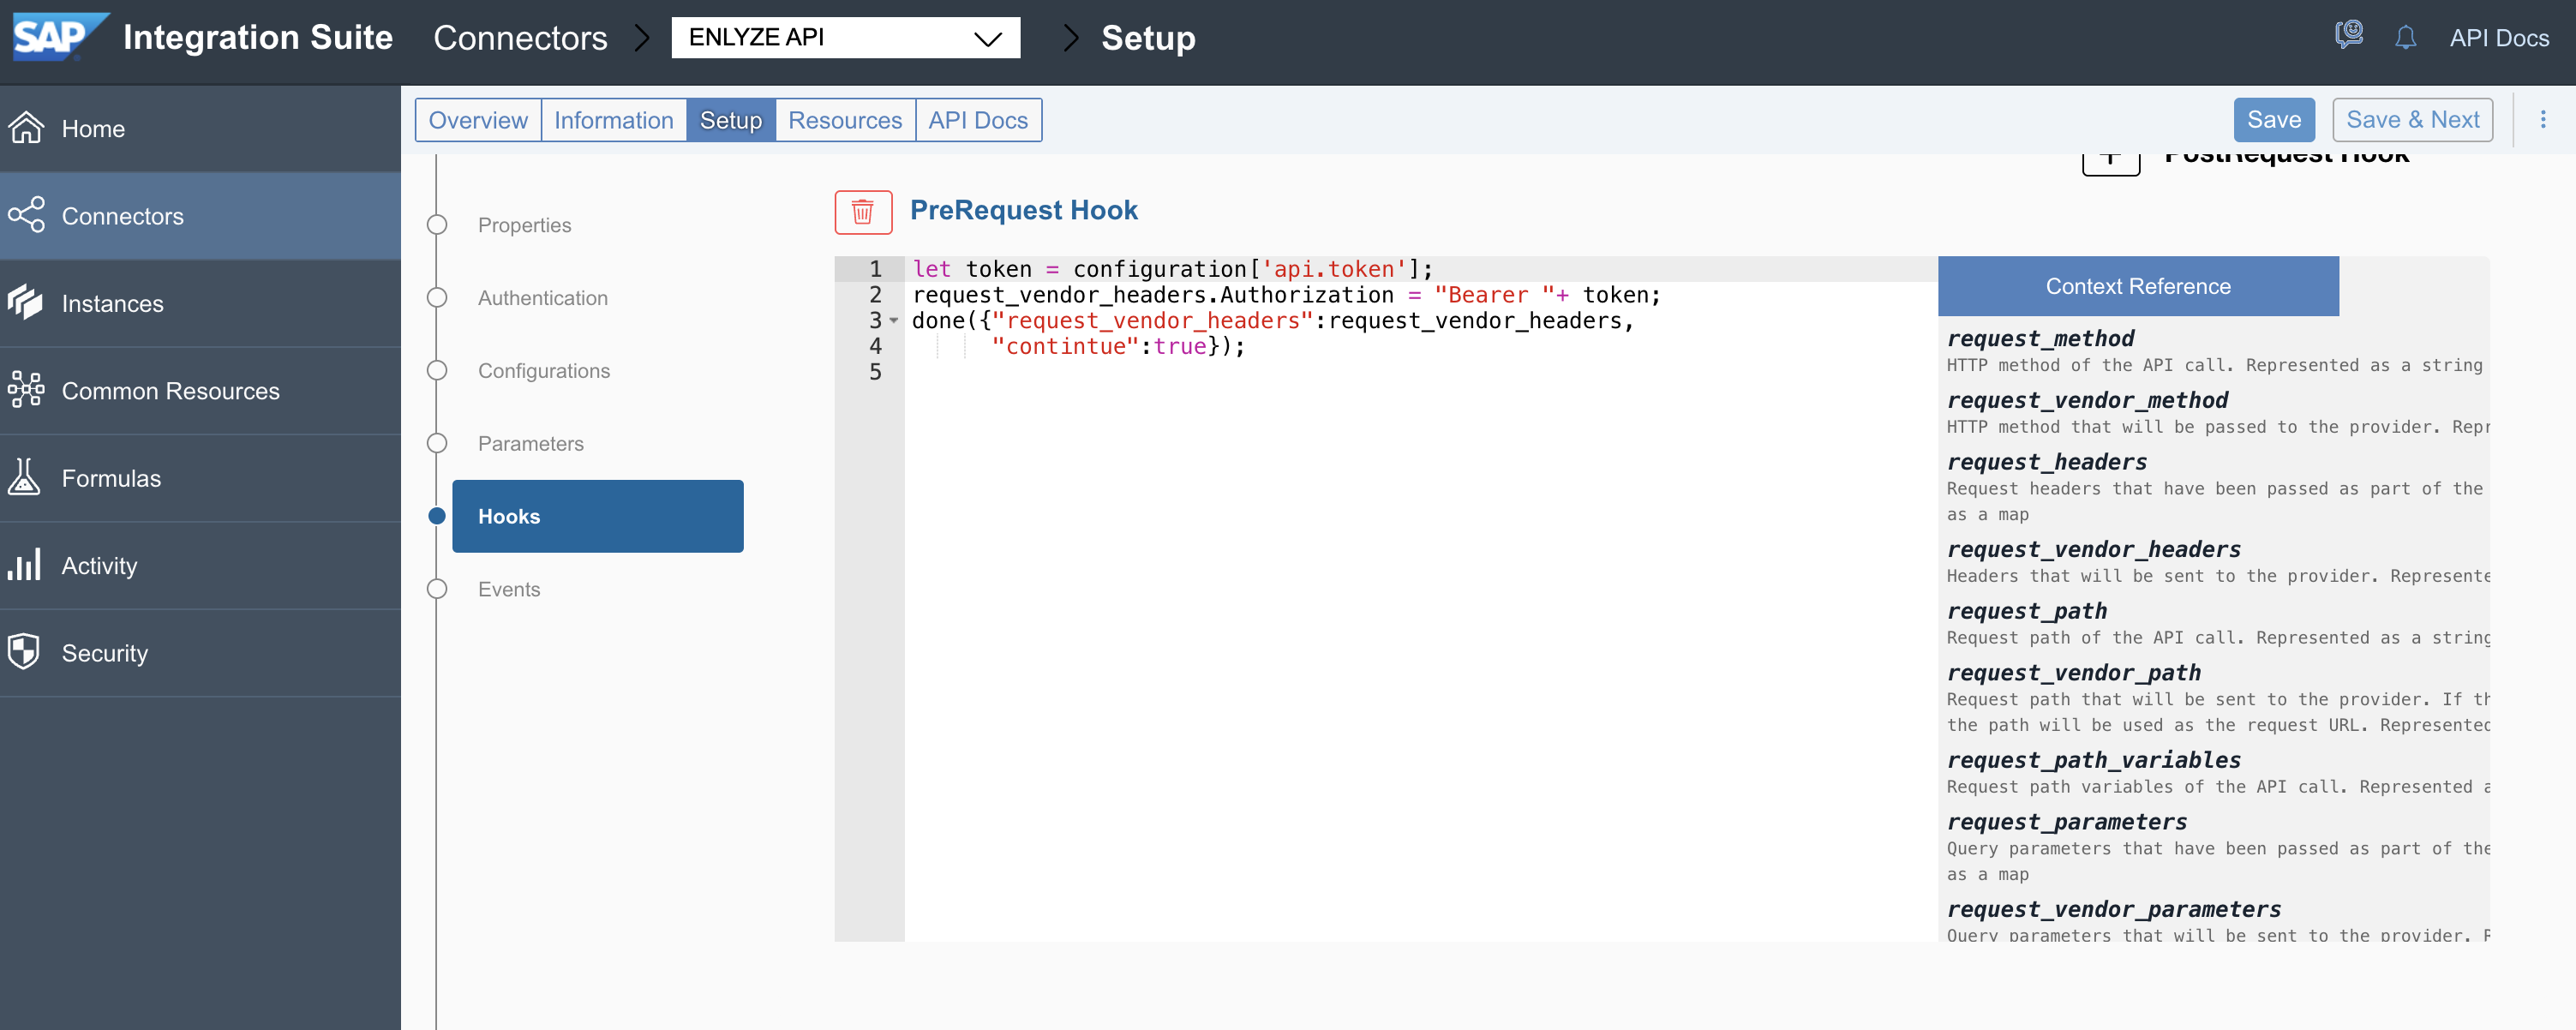Viewport: 2576px width, 1030px height.
Task: Click the Connectors label in the sidebar
Action: (123, 216)
